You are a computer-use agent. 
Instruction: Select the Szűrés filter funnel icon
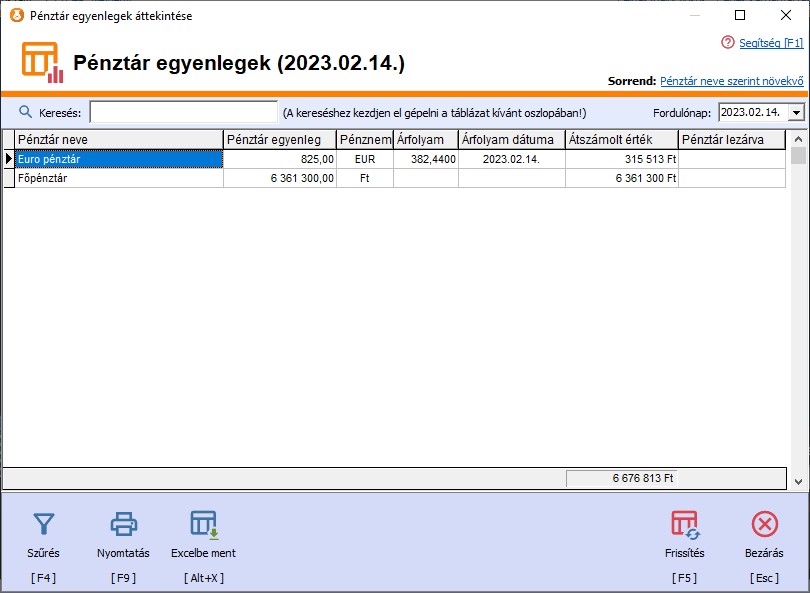click(44, 523)
